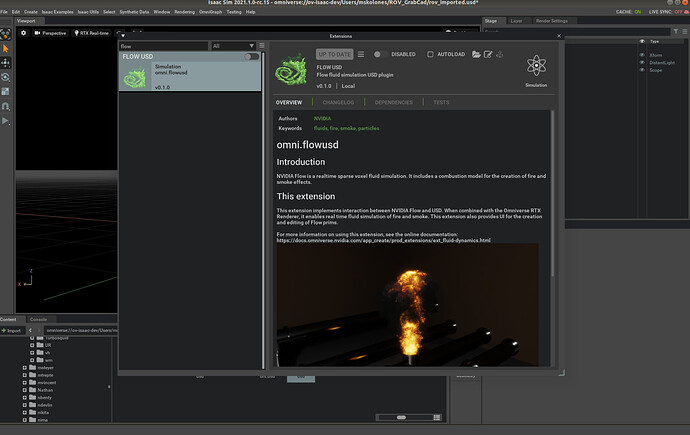Toggle visibility of the Scope prim
This screenshot has width=690, height=435.
(x=642, y=70)
